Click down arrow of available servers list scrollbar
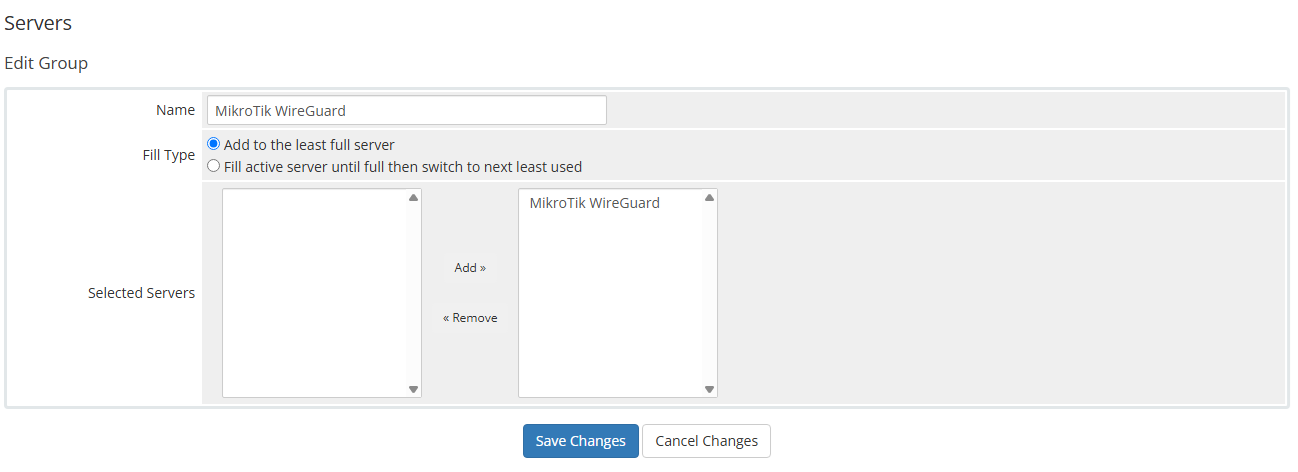This screenshot has height=472, width=1298. click(414, 389)
